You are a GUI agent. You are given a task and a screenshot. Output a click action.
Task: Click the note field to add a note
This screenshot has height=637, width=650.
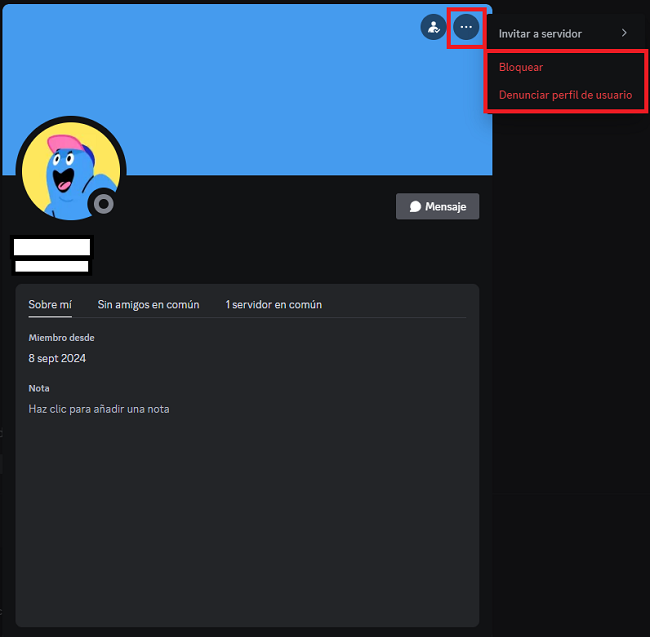[x=99, y=409]
